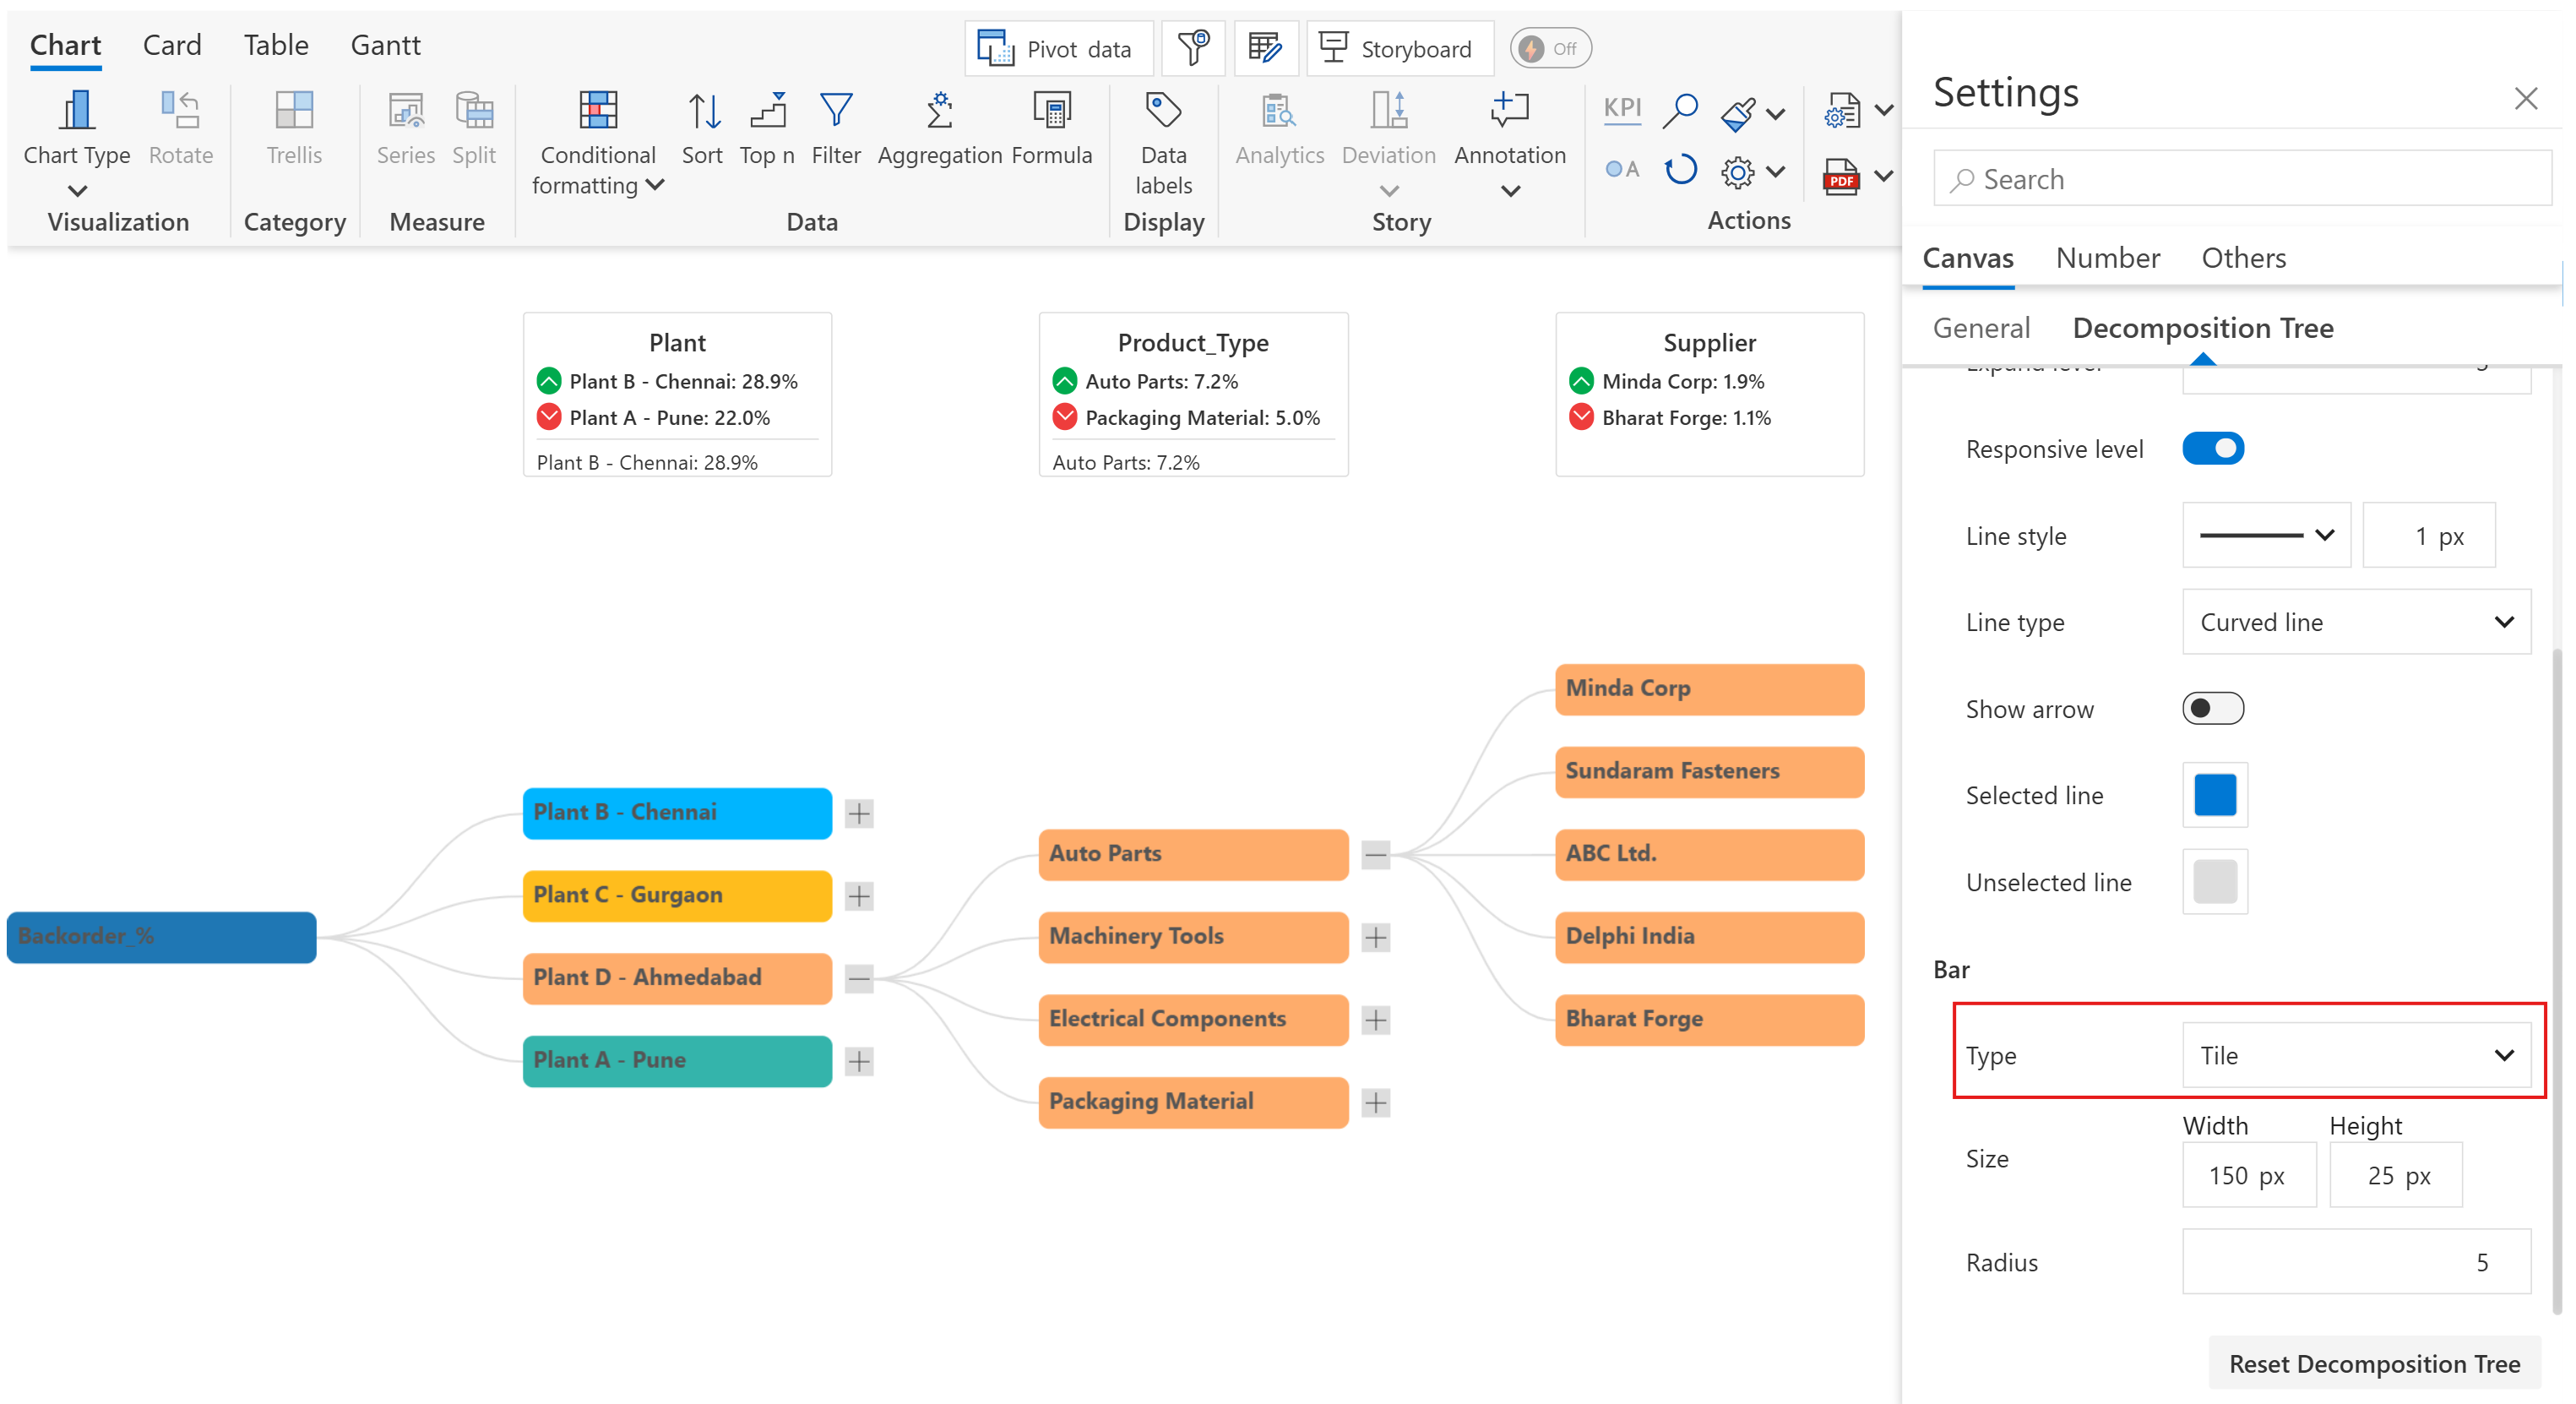The width and height of the screenshot is (2576, 1404).
Task: Enable the Show arrow toggle
Action: (x=2212, y=708)
